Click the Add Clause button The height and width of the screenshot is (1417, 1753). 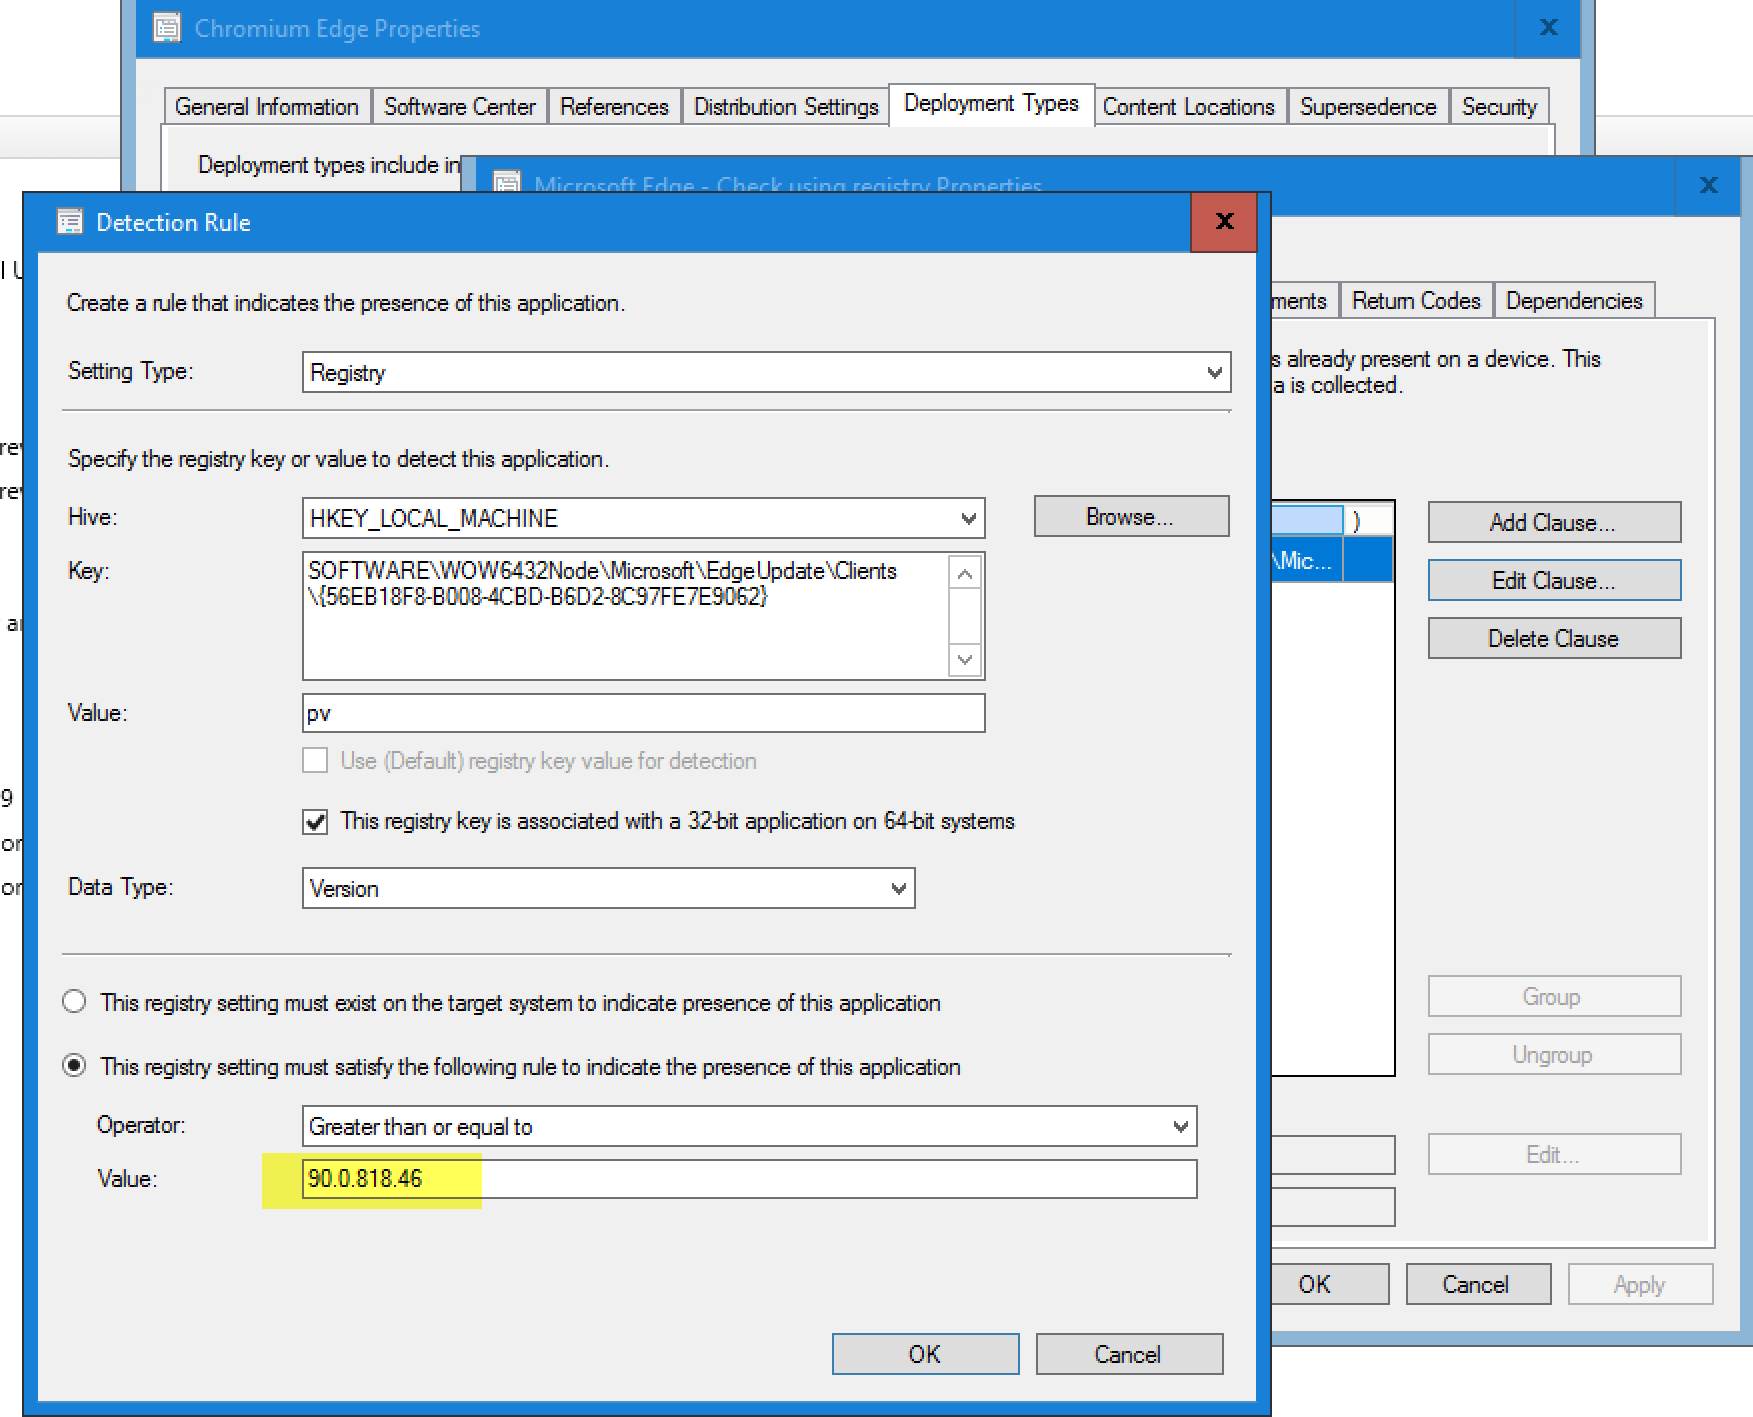1554,522
